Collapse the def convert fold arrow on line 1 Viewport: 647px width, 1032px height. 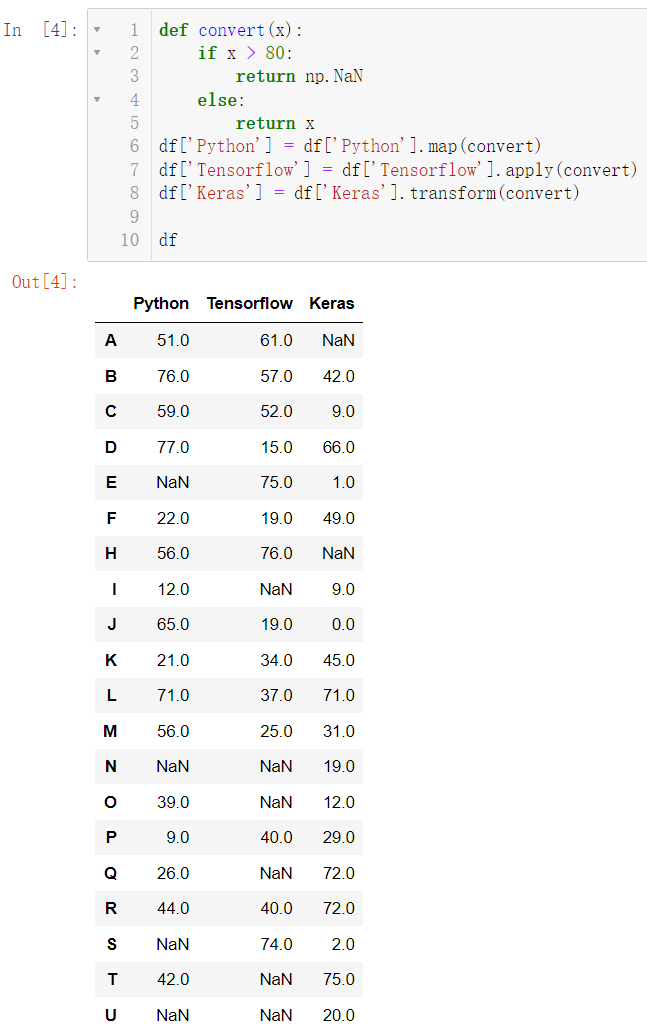(97, 30)
